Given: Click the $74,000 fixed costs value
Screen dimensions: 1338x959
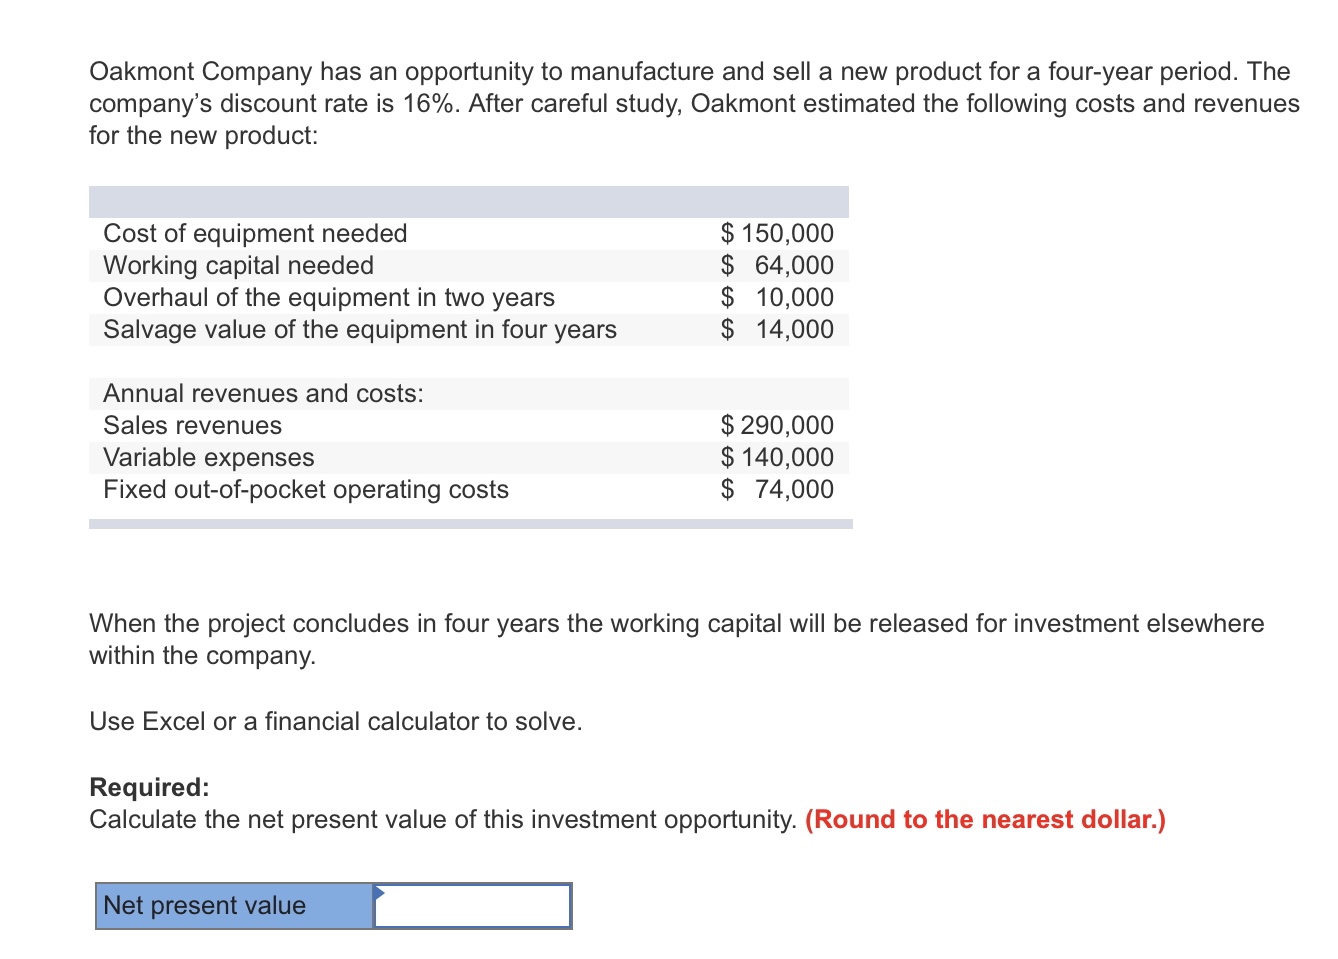Looking at the screenshot, I should [784, 489].
